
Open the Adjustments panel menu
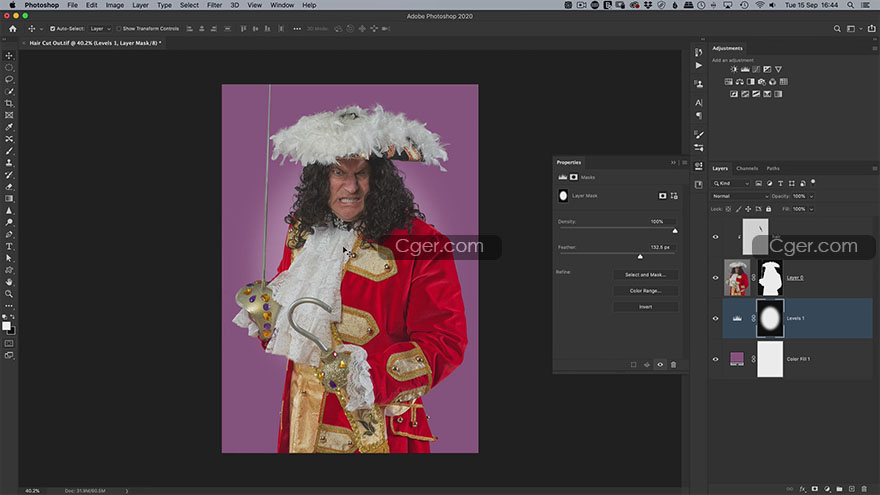pyautogui.click(x=874, y=48)
